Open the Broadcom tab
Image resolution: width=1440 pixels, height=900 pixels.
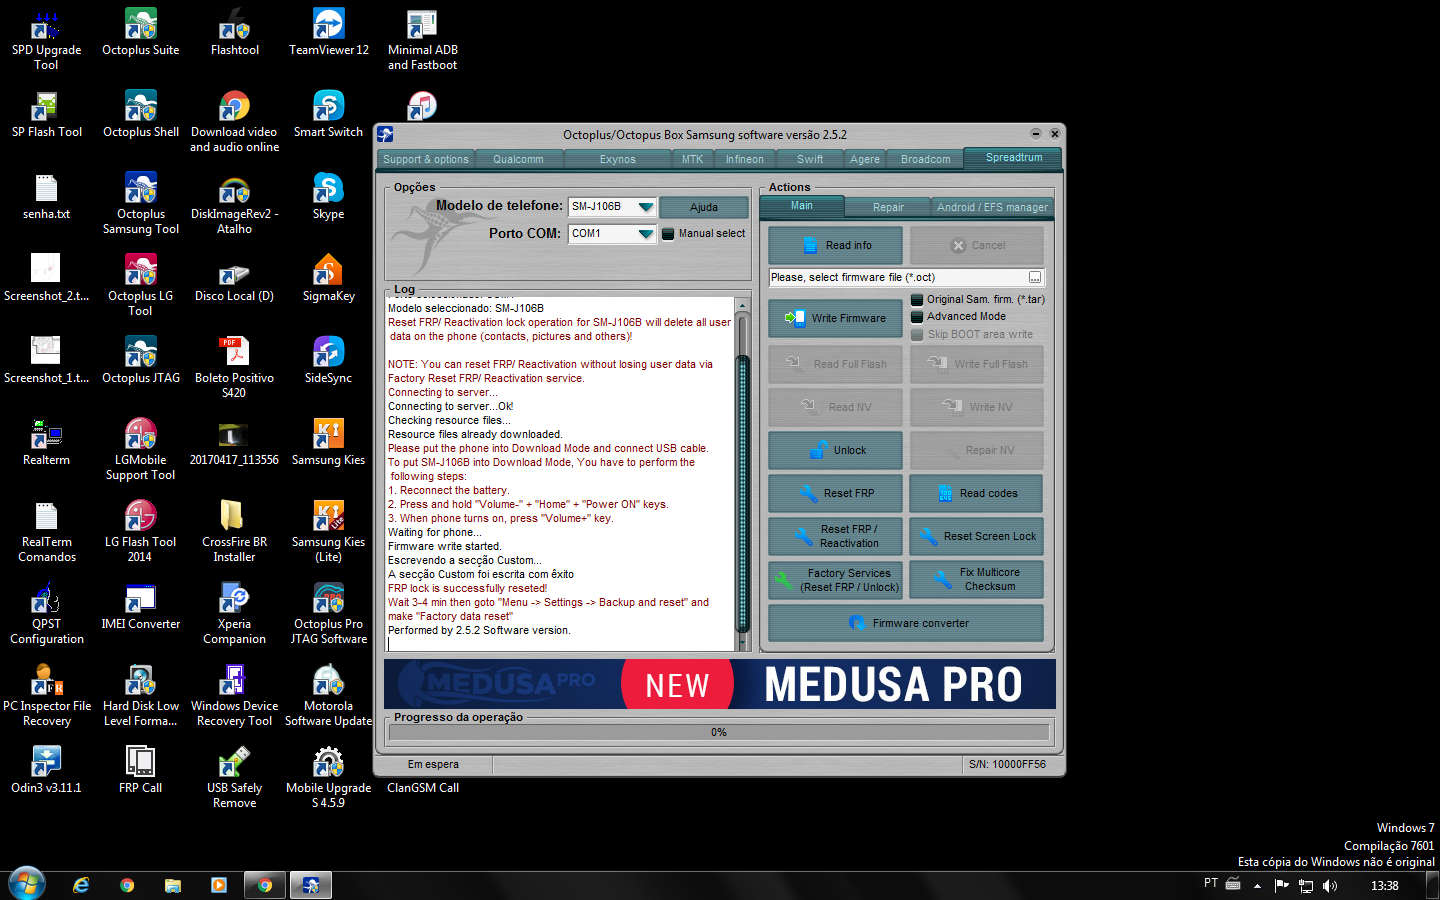pyautogui.click(x=926, y=159)
